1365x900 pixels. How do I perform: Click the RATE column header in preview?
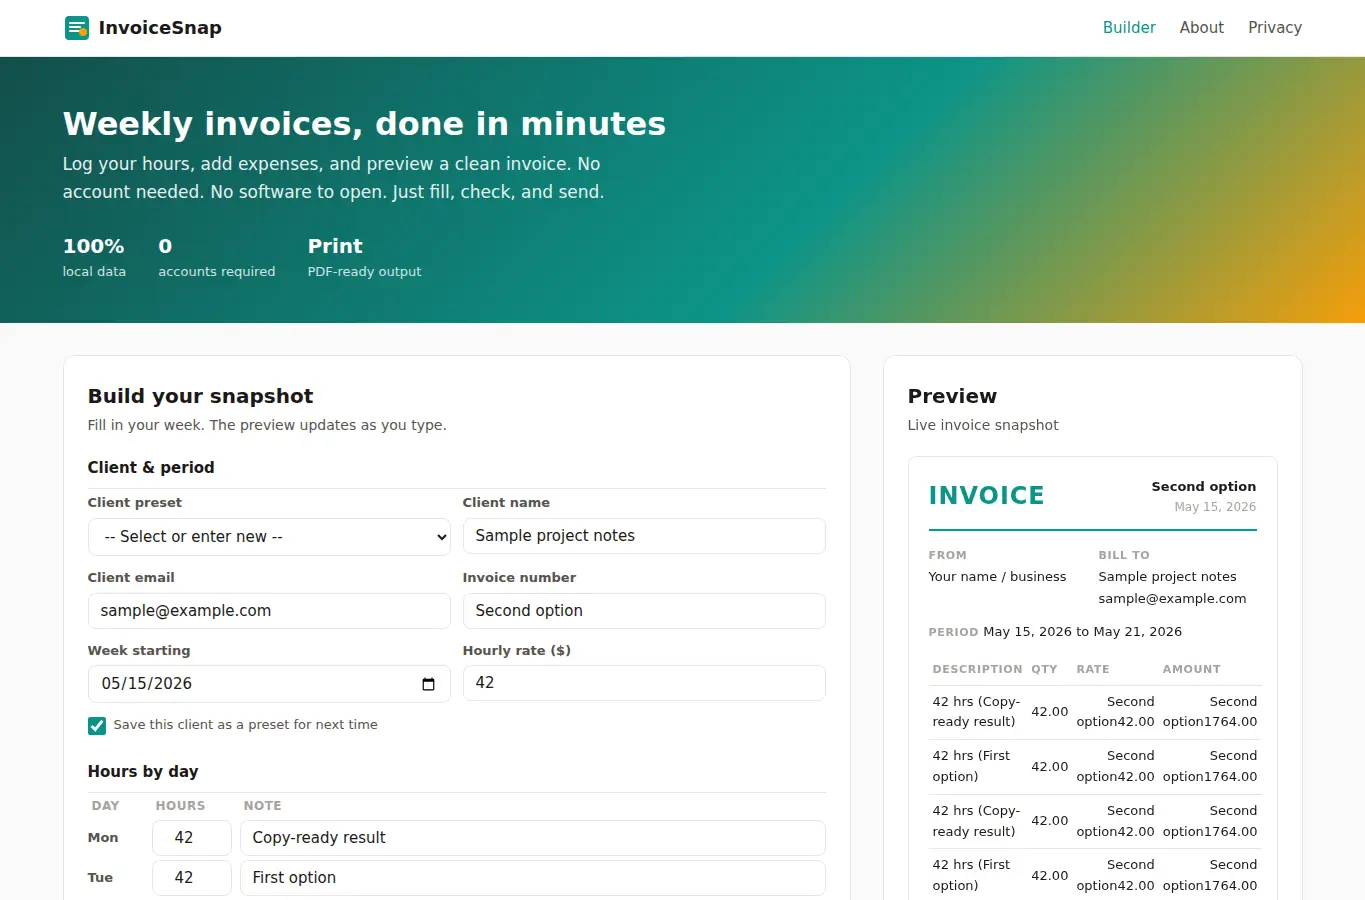click(1093, 669)
